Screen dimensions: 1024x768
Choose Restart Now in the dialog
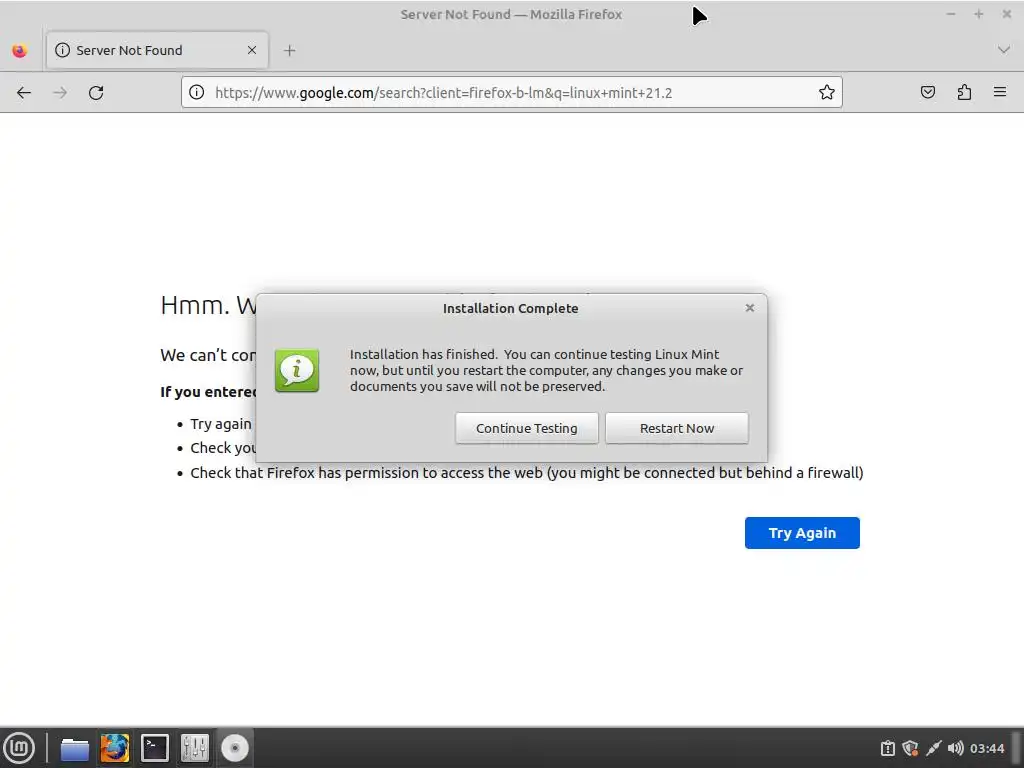(677, 428)
